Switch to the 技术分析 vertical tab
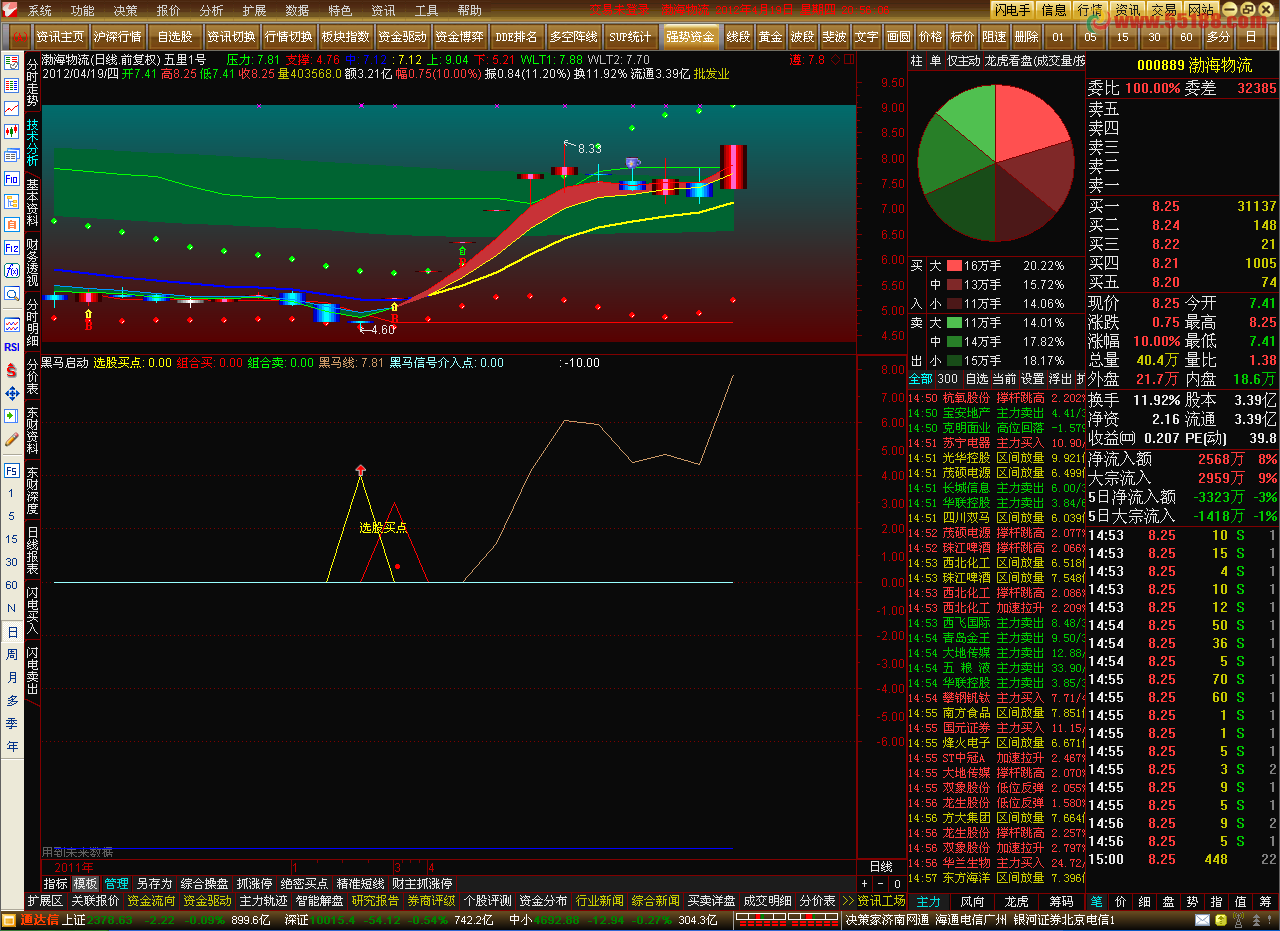Image resolution: width=1280 pixels, height=931 pixels. 32,143
